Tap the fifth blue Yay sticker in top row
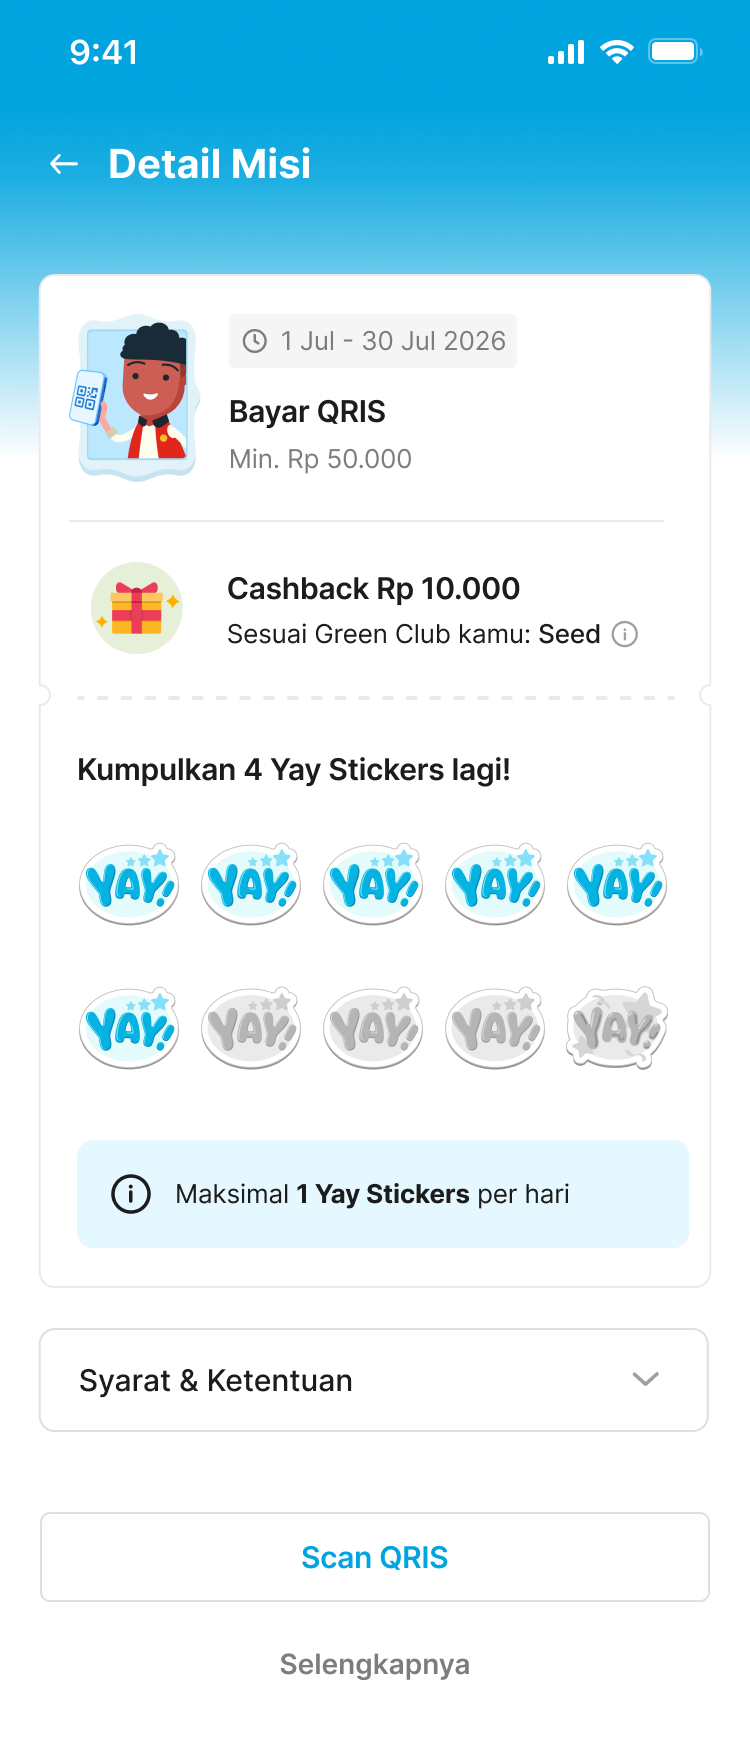 click(x=617, y=883)
